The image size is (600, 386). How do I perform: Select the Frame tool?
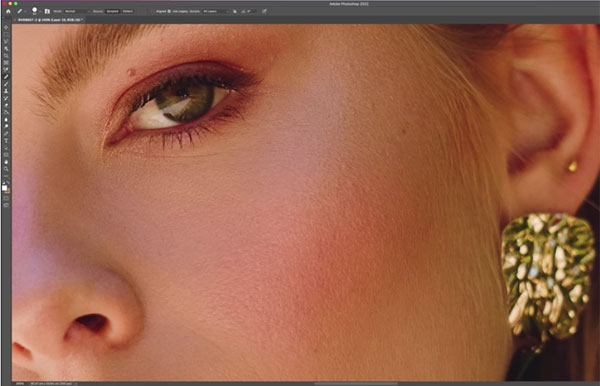pyautogui.click(x=6, y=62)
